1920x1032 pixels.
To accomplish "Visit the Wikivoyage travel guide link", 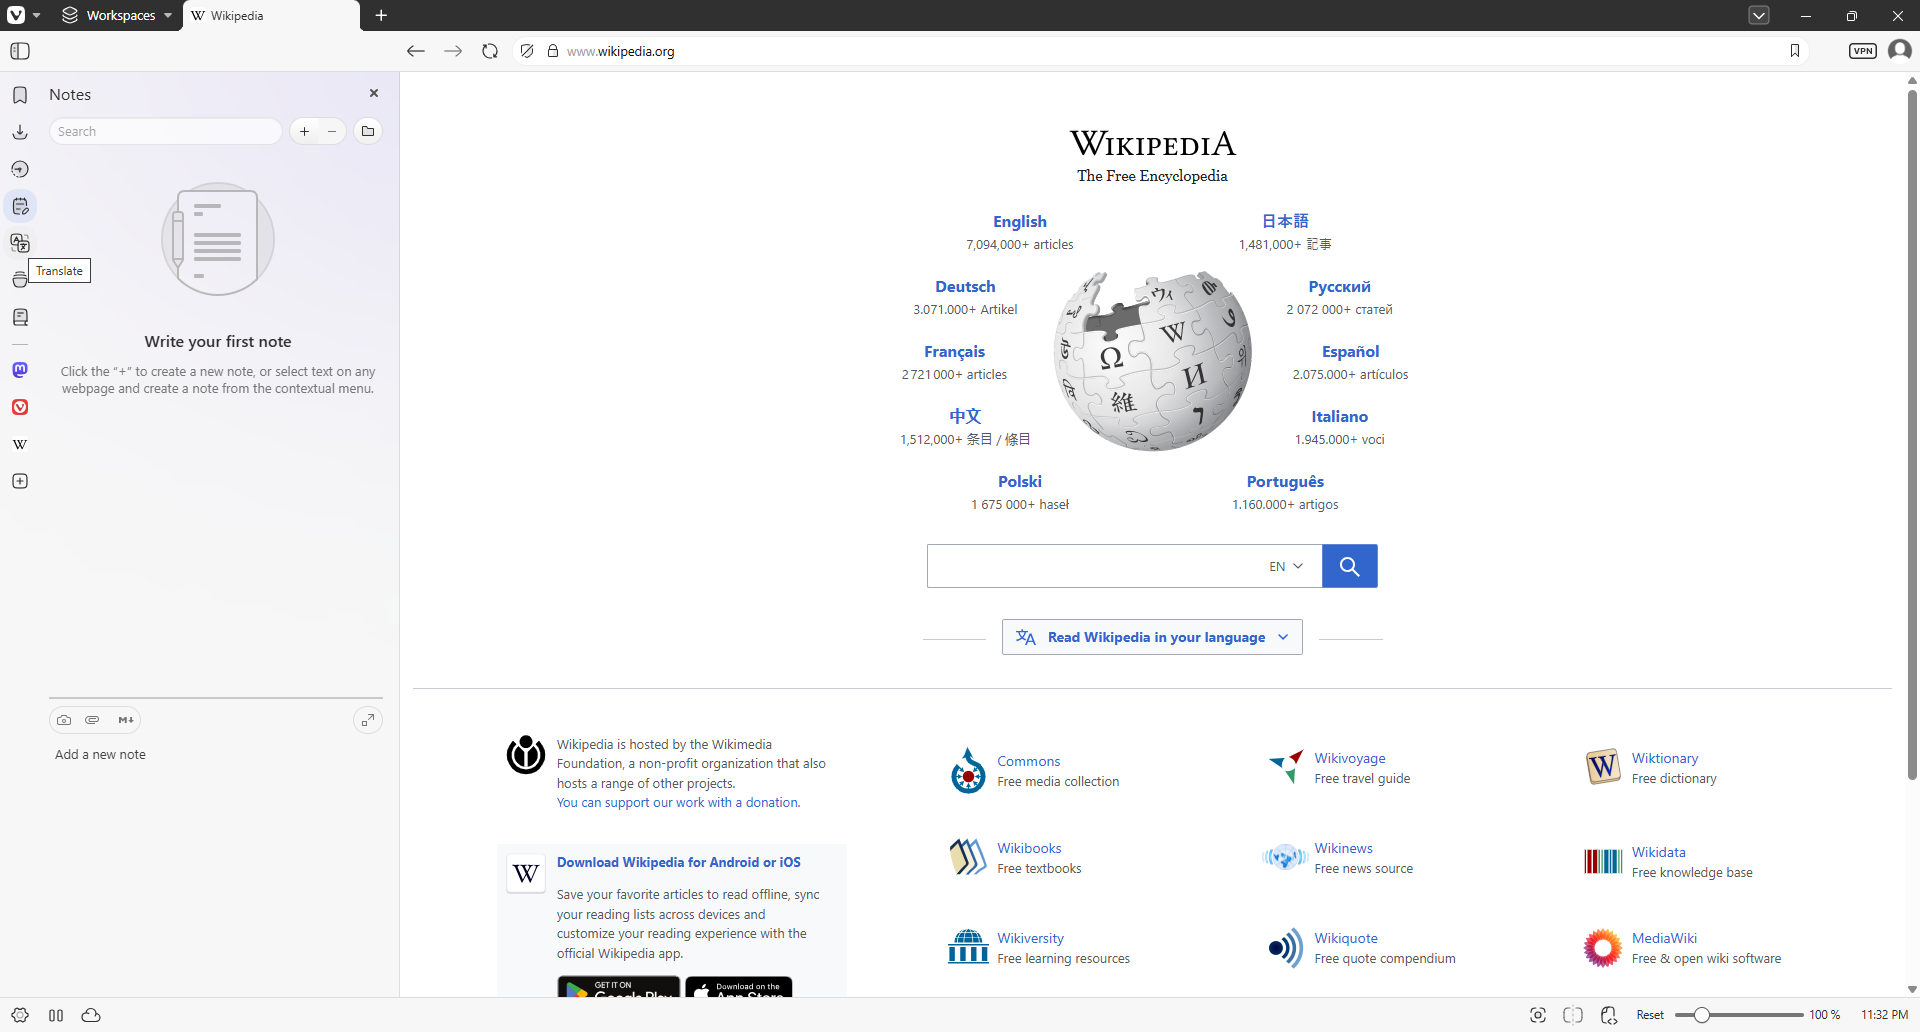I will click(1350, 758).
